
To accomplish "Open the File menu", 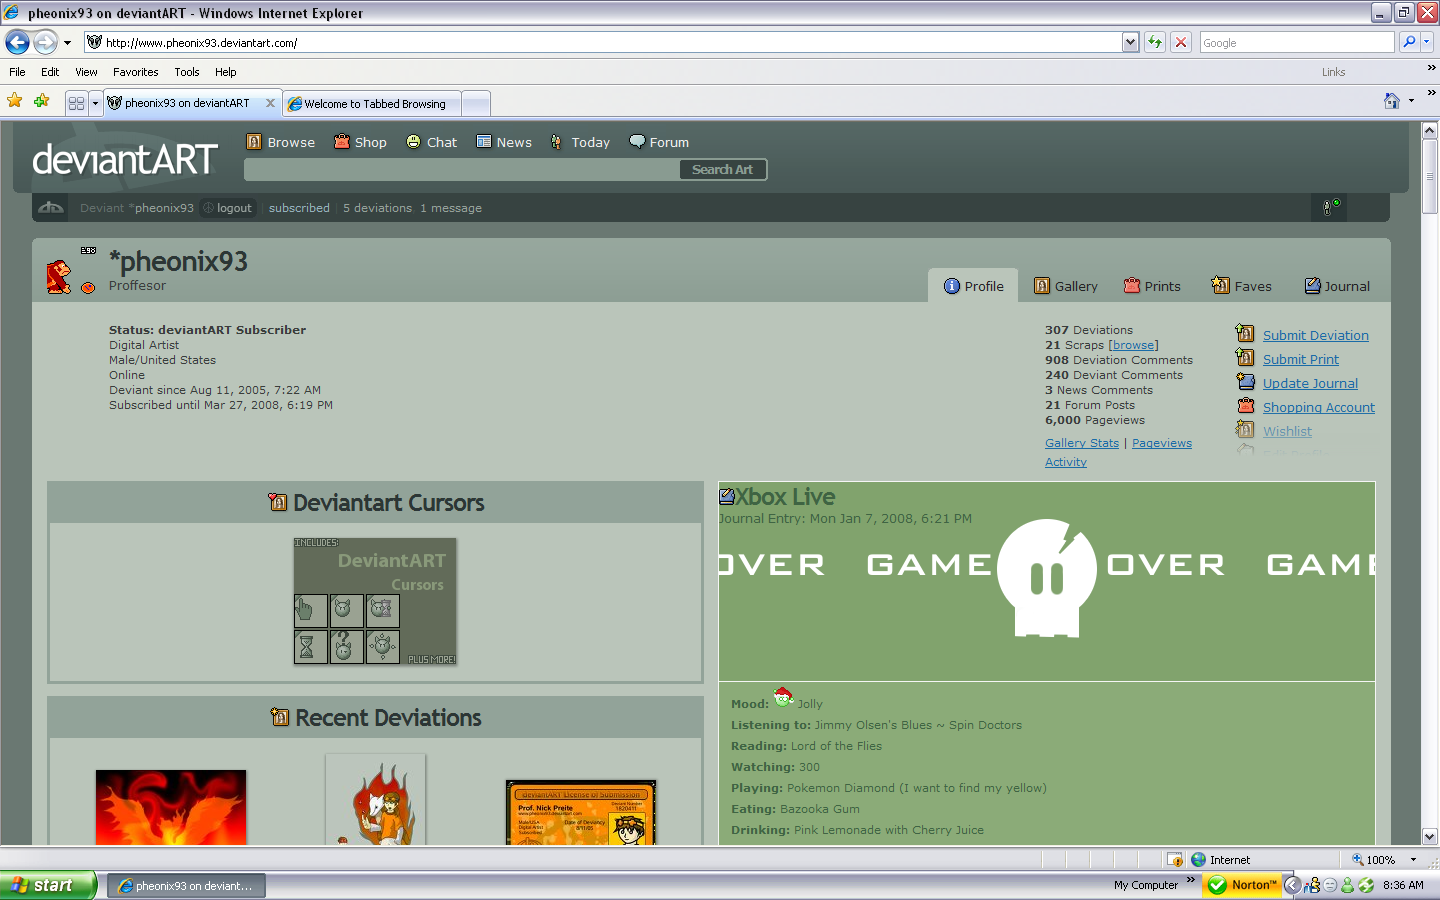I will tap(17, 72).
